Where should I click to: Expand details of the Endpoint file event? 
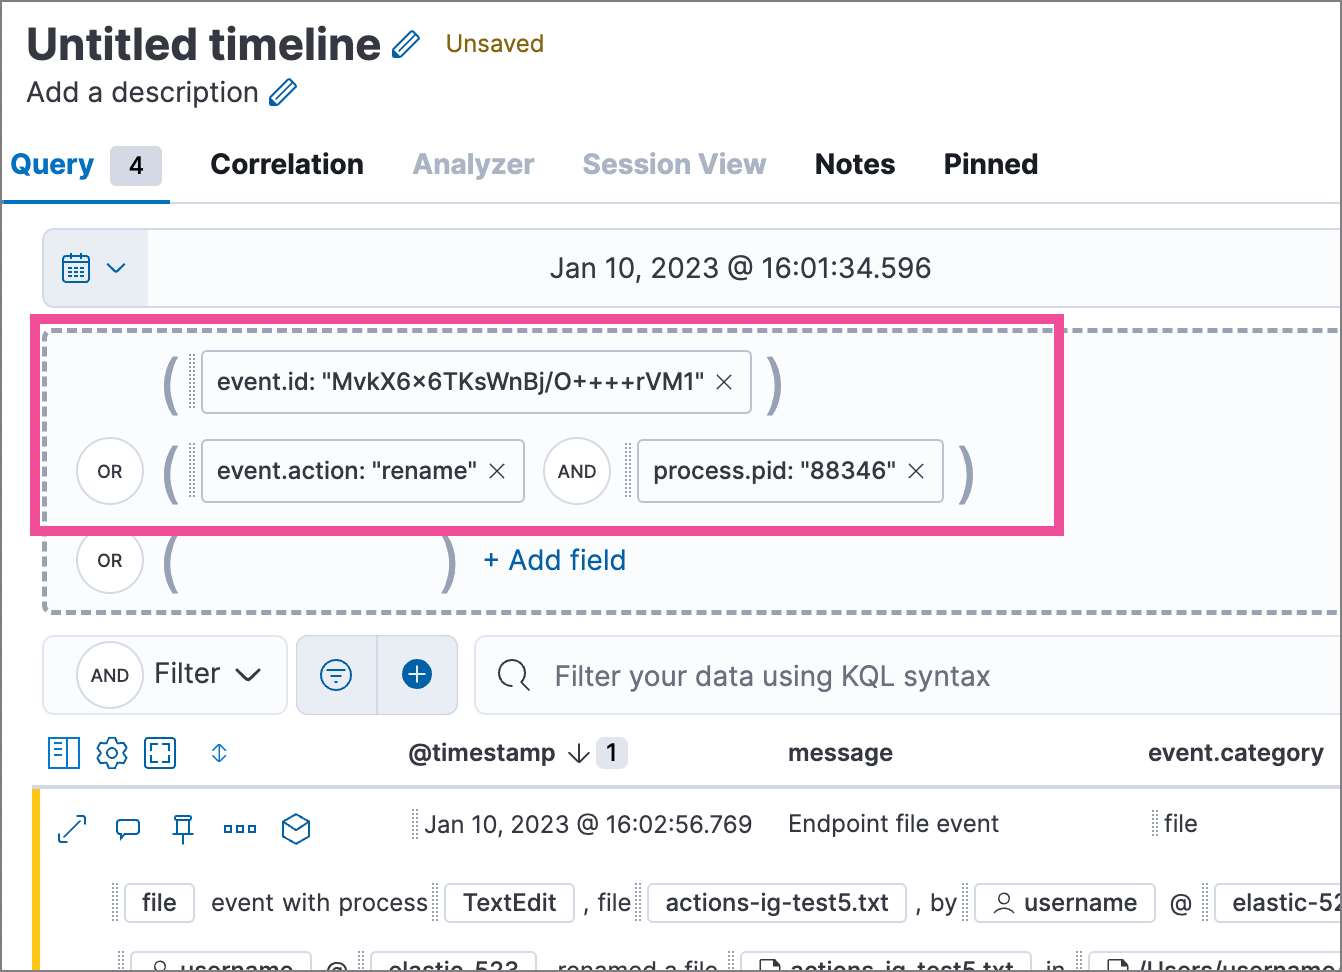click(71, 828)
